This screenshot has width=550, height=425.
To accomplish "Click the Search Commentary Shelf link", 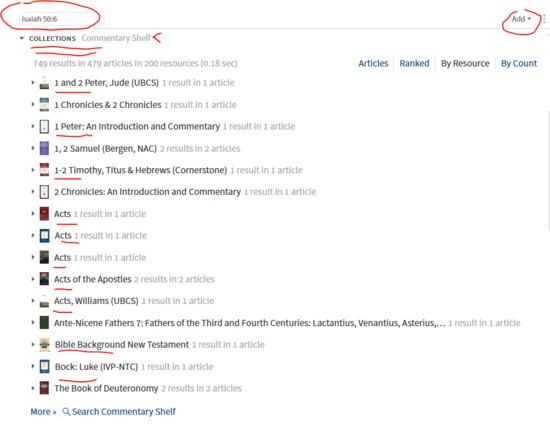I will pos(123,412).
